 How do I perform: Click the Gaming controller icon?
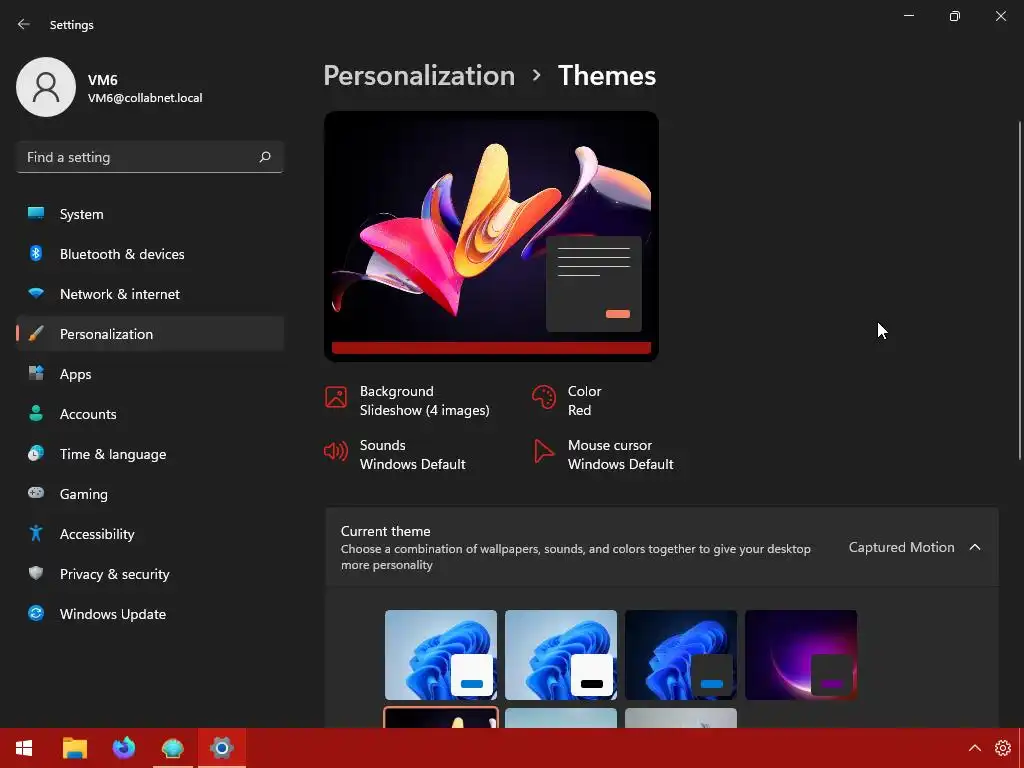pyautogui.click(x=36, y=493)
